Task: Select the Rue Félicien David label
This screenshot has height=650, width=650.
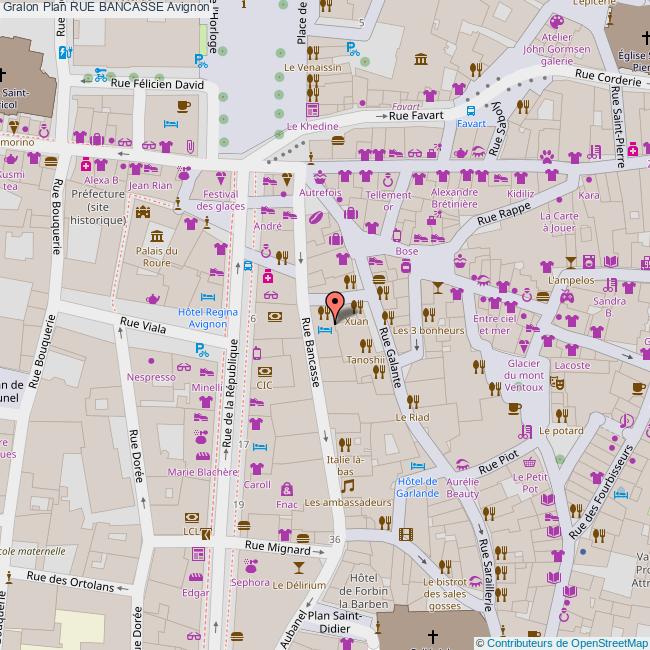Action: point(157,84)
